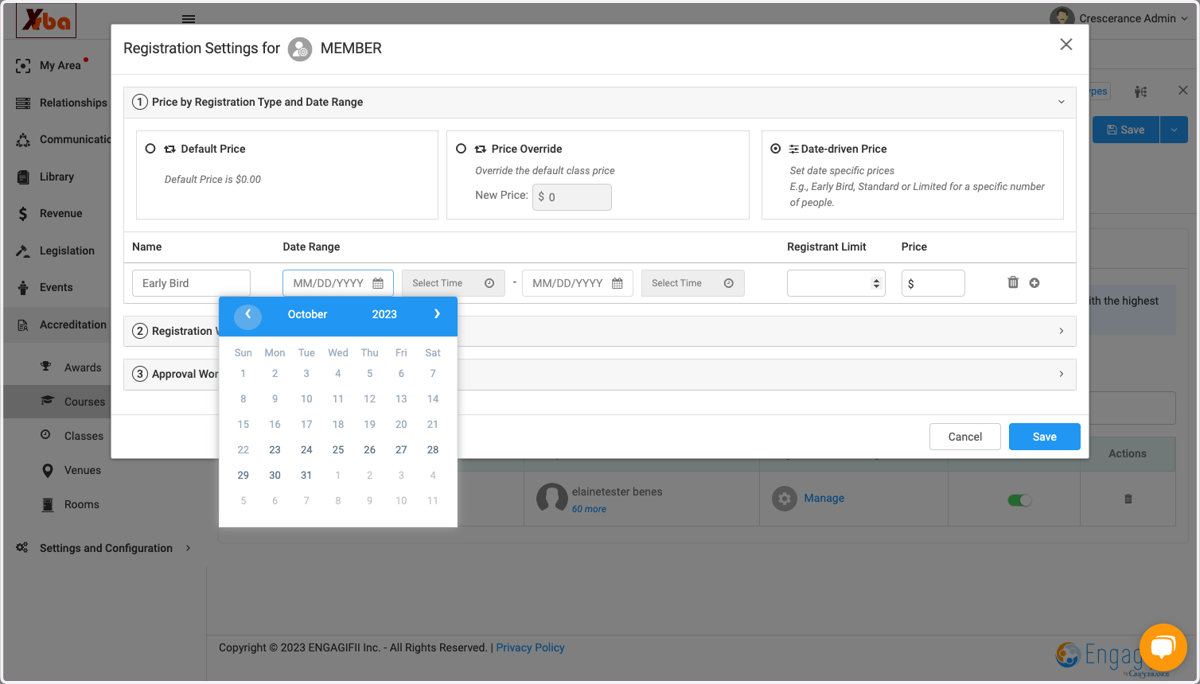Go to previous month in calendar
The width and height of the screenshot is (1200, 684).
coord(248,315)
